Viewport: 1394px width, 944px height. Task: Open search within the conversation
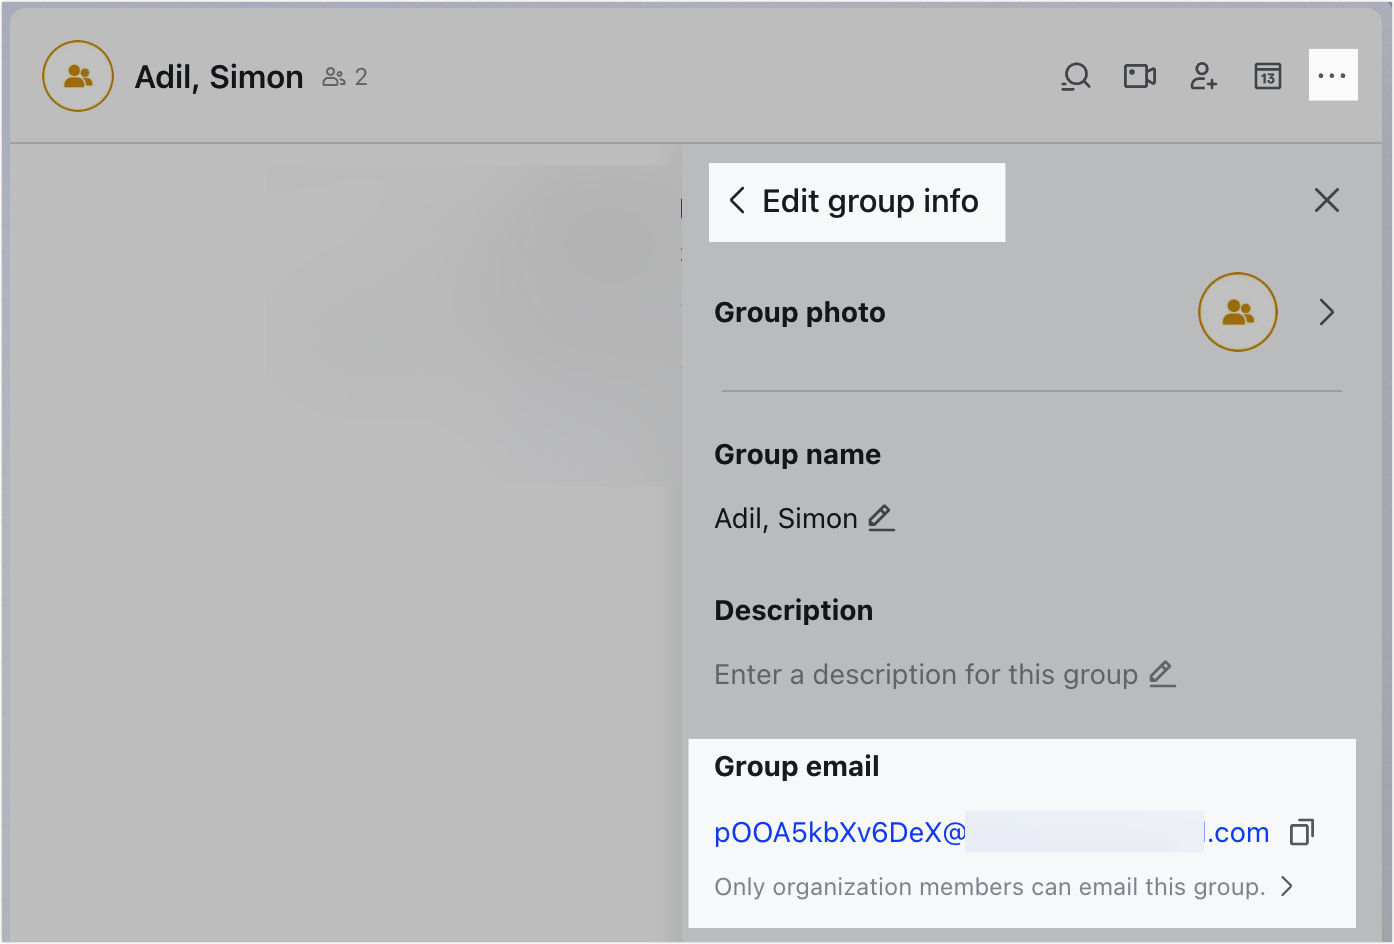pos(1075,76)
